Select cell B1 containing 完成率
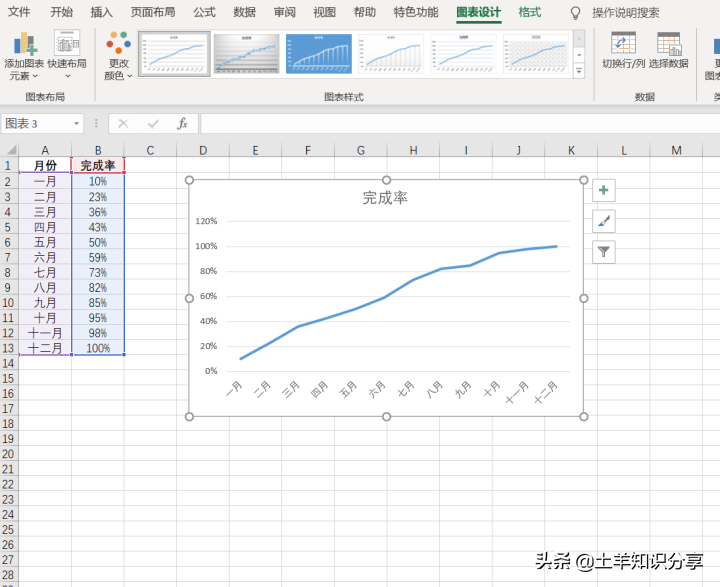Image resolution: width=720 pixels, height=587 pixels. [x=98, y=165]
